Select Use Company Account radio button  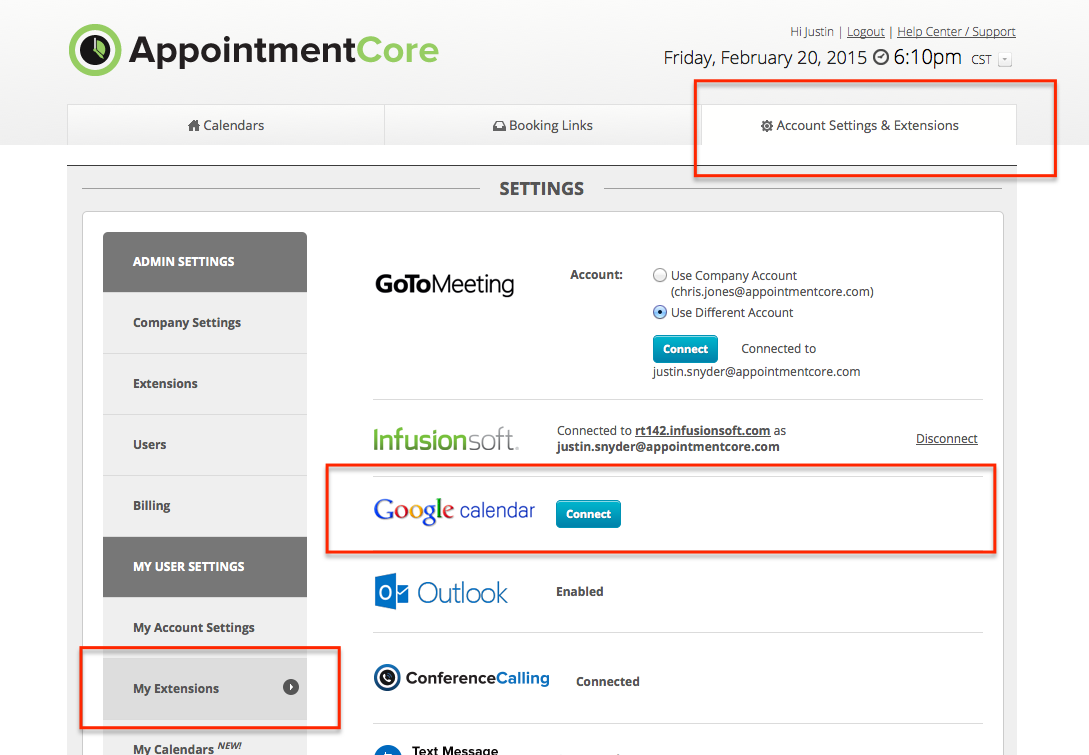tap(660, 275)
